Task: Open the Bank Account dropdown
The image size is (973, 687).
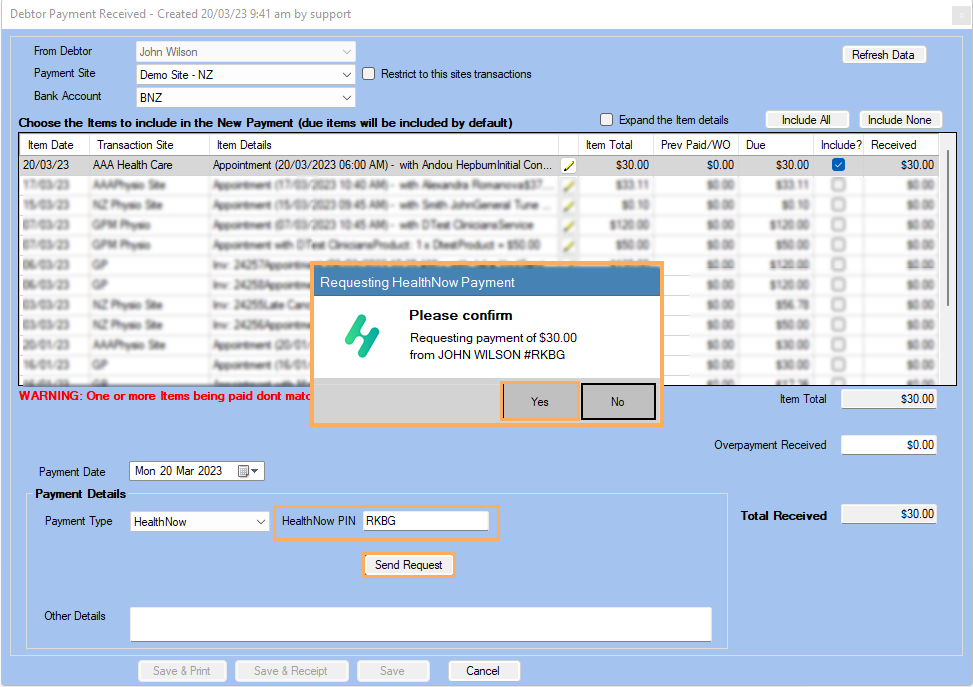Action: [346, 97]
